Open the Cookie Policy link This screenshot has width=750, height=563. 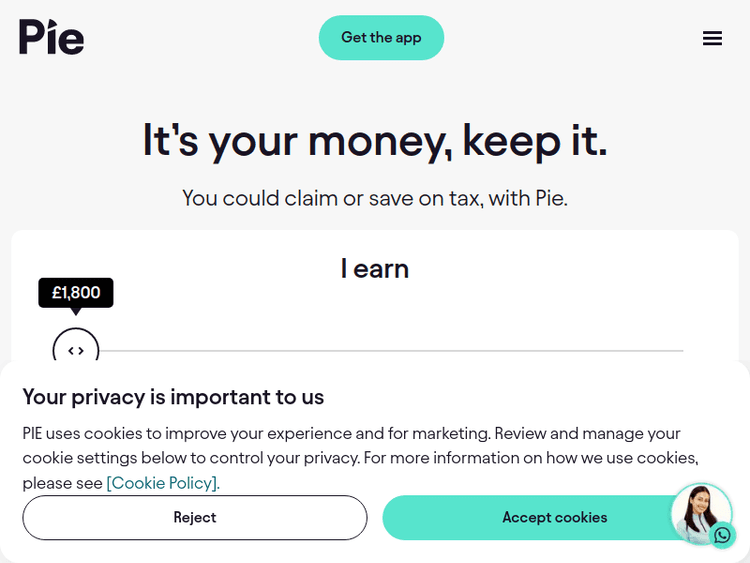(x=163, y=483)
